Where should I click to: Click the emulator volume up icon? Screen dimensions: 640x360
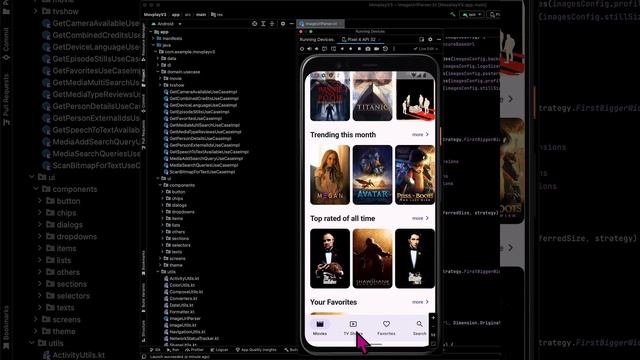tap(309, 49)
